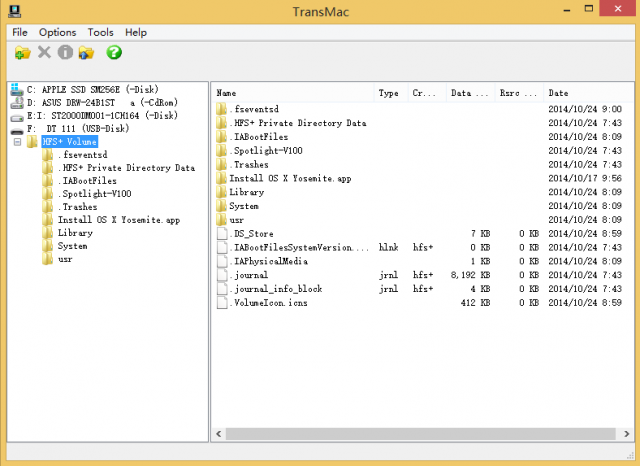This screenshot has height=466, width=640.
Task: Collapse the HFS+ Volume tree node
Action: [x=17, y=142]
